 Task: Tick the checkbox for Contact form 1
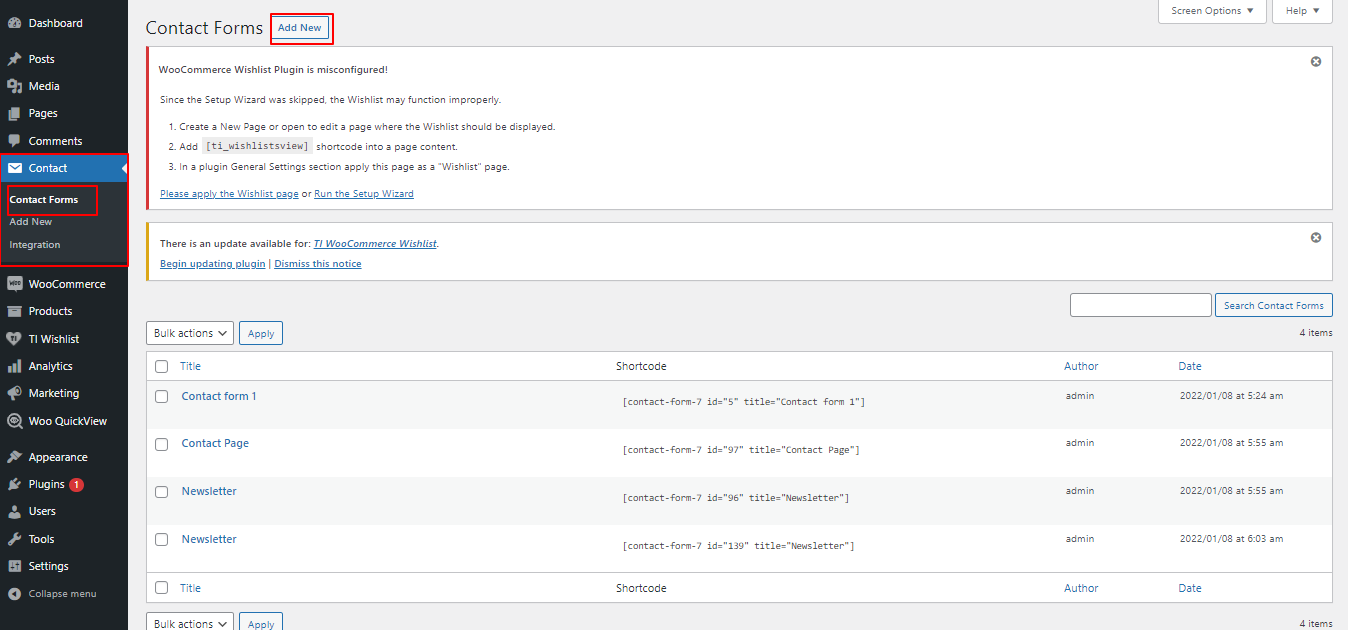pos(161,397)
